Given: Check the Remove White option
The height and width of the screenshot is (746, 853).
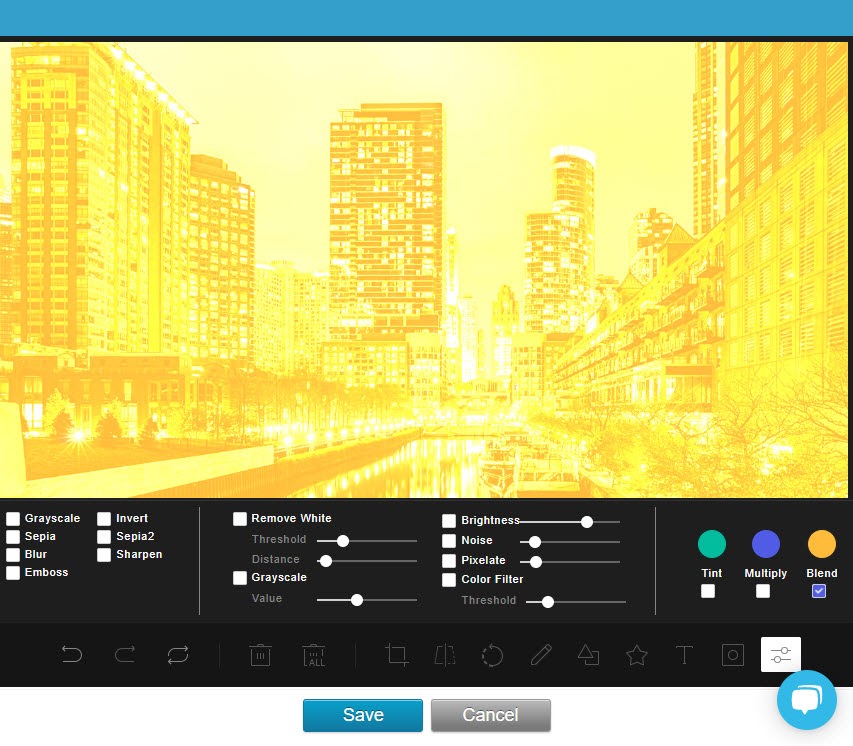Looking at the screenshot, I should [x=240, y=518].
